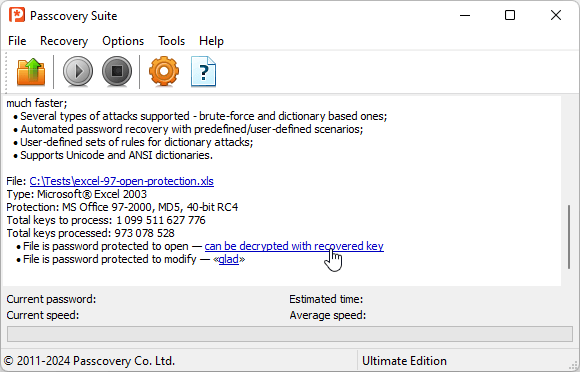The height and width of the screenshot is (372, 580).
Task: Maximize the Passcovery Suite window
Action: point(510,16)
